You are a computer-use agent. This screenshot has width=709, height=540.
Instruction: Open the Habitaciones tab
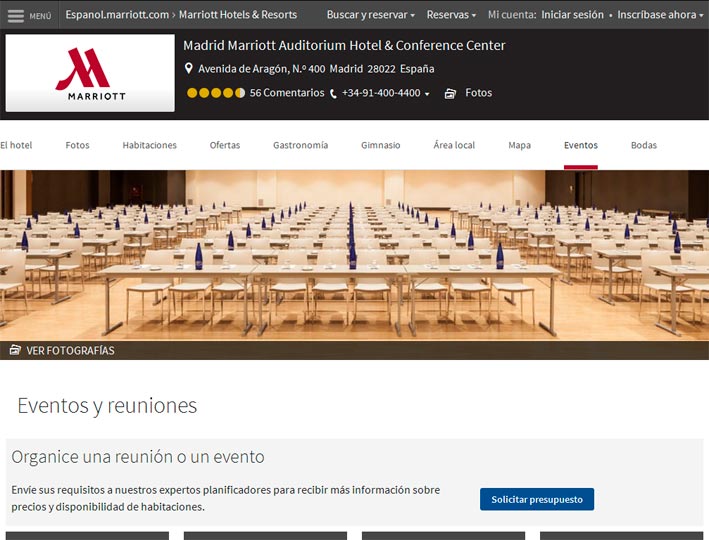tap(149, 145)
